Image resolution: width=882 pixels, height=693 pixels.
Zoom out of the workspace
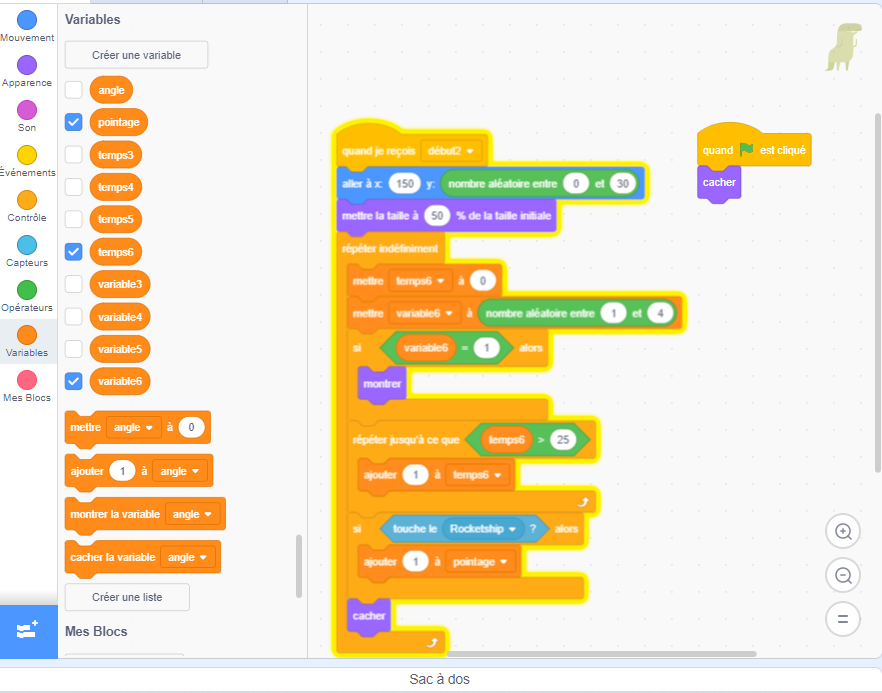pos(843,575)
